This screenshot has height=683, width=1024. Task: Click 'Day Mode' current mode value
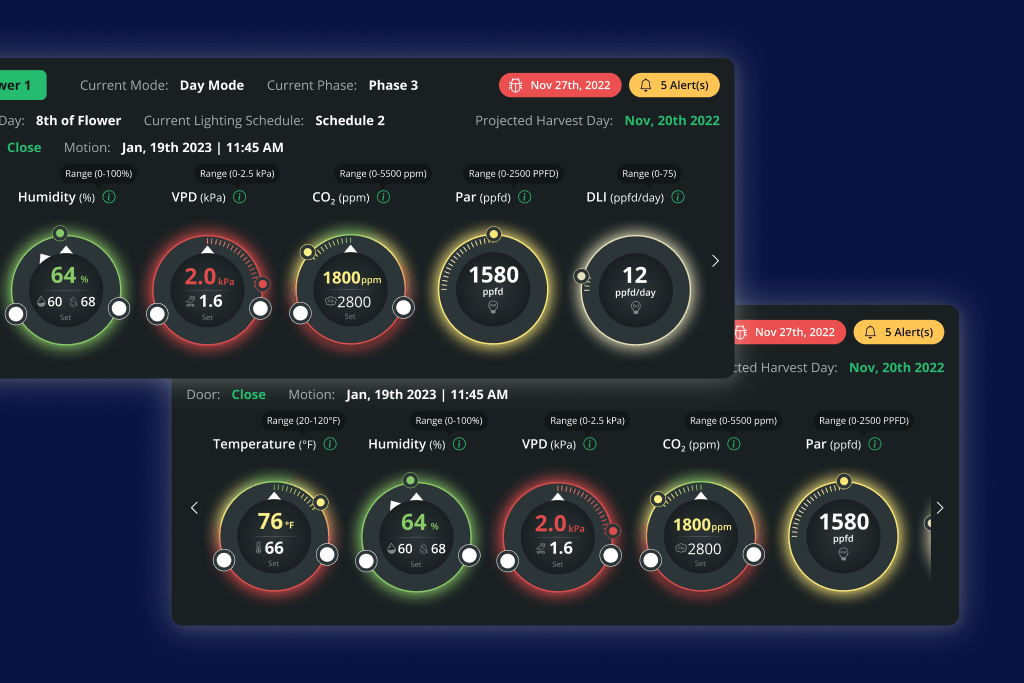tap(212, 86)
